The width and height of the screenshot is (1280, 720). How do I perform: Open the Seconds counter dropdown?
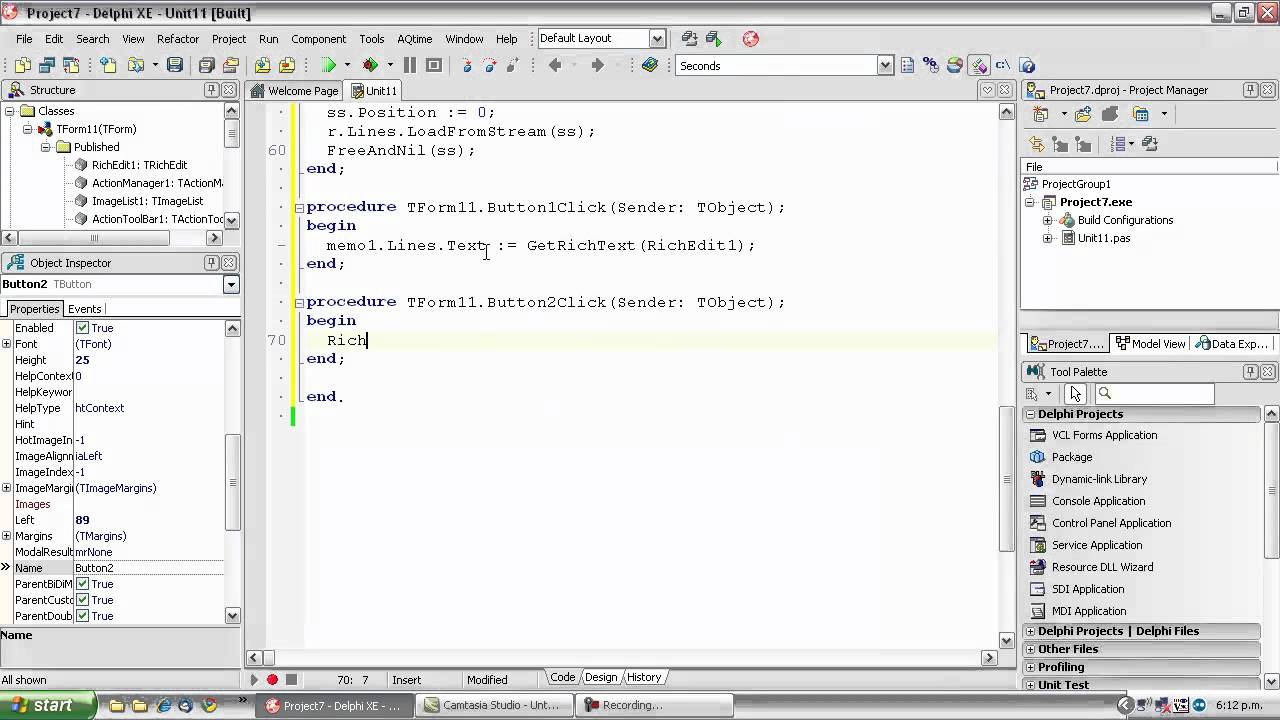coord(885,66)
